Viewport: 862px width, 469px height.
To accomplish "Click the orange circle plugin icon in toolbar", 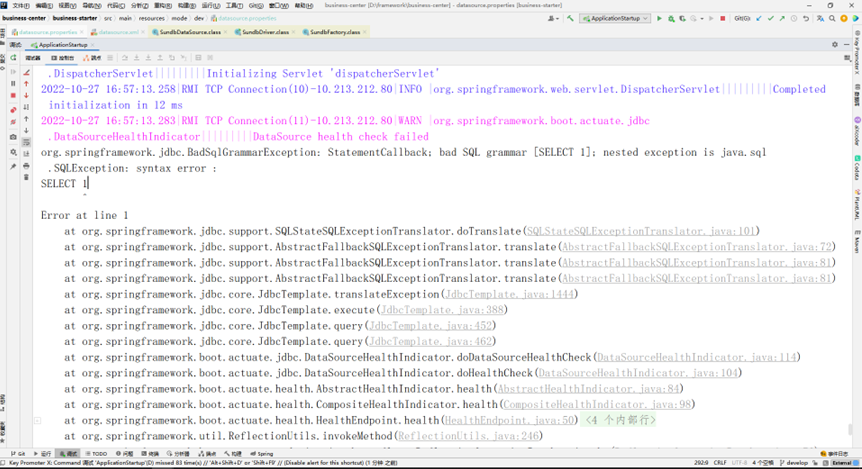I will tap(844, 18).
